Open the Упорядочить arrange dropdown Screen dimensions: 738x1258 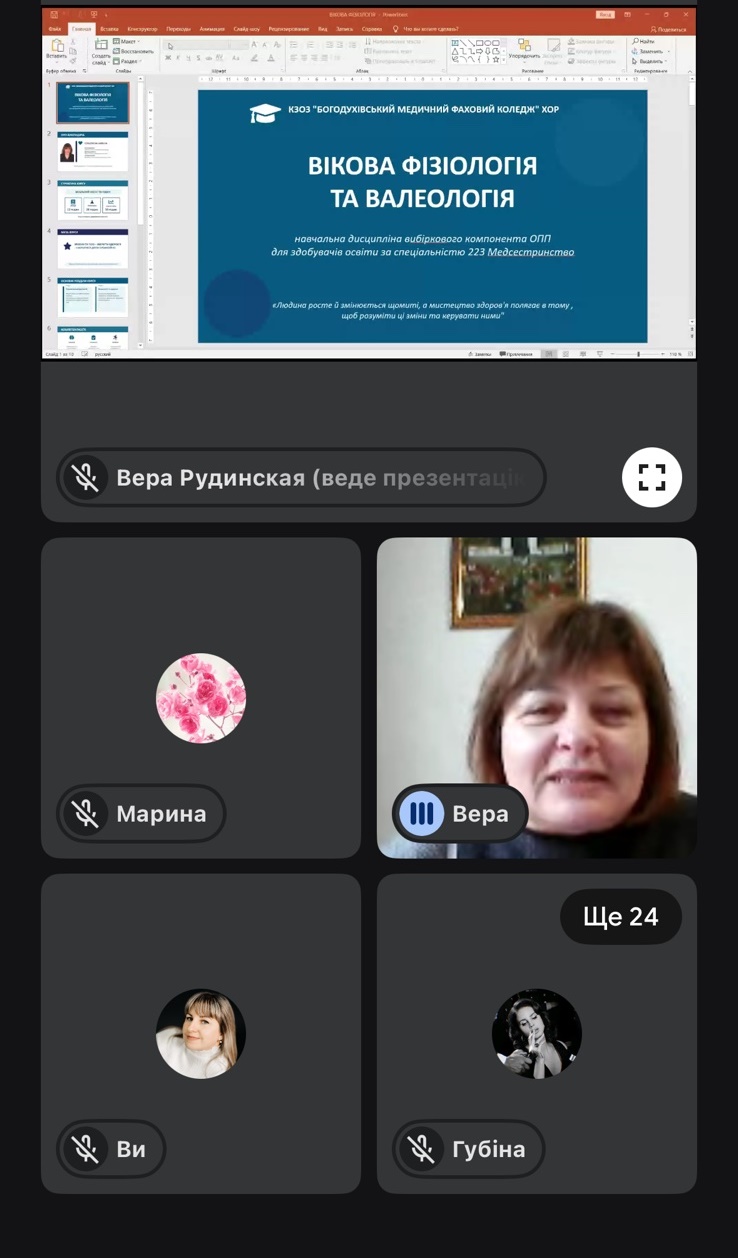pyautogui.click(x=525, y=48)
